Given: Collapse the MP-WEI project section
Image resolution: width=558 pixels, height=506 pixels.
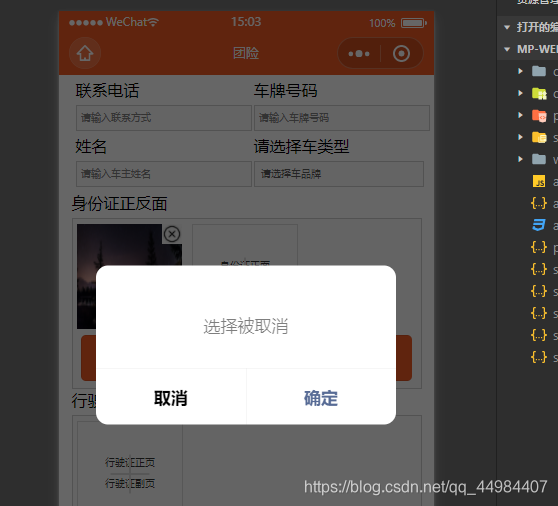Looking at the screenshot, I should 507,49.
